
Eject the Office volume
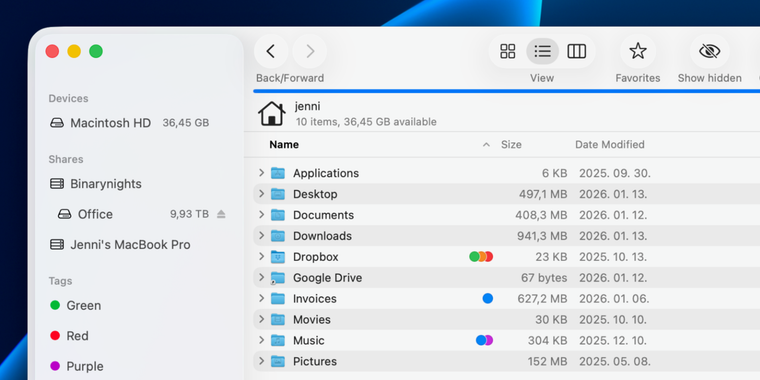point(221,214)
